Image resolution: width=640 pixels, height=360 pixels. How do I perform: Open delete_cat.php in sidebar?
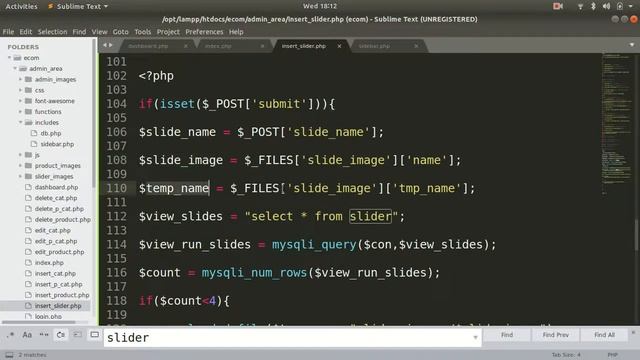pos(56,198)
